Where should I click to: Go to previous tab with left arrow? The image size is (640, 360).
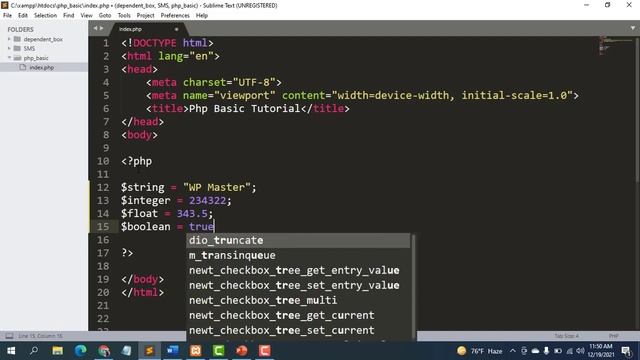[x=95, y=28]
